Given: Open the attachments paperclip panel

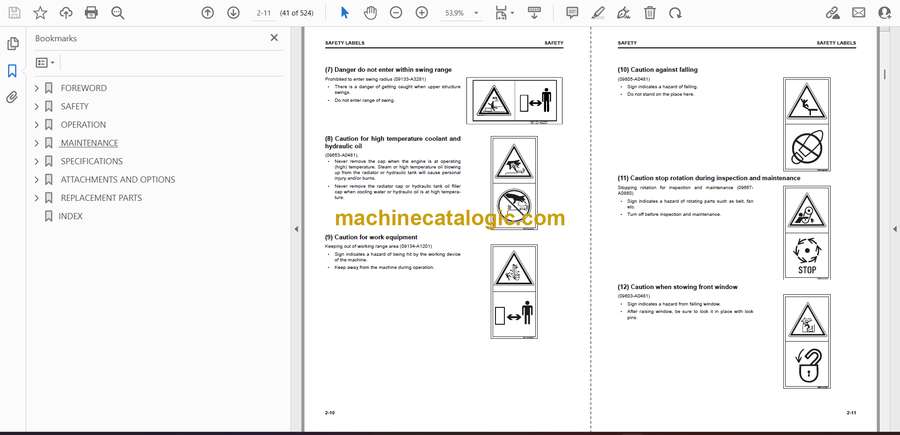Looking at the screenshot, I should (x=12, y=97).
